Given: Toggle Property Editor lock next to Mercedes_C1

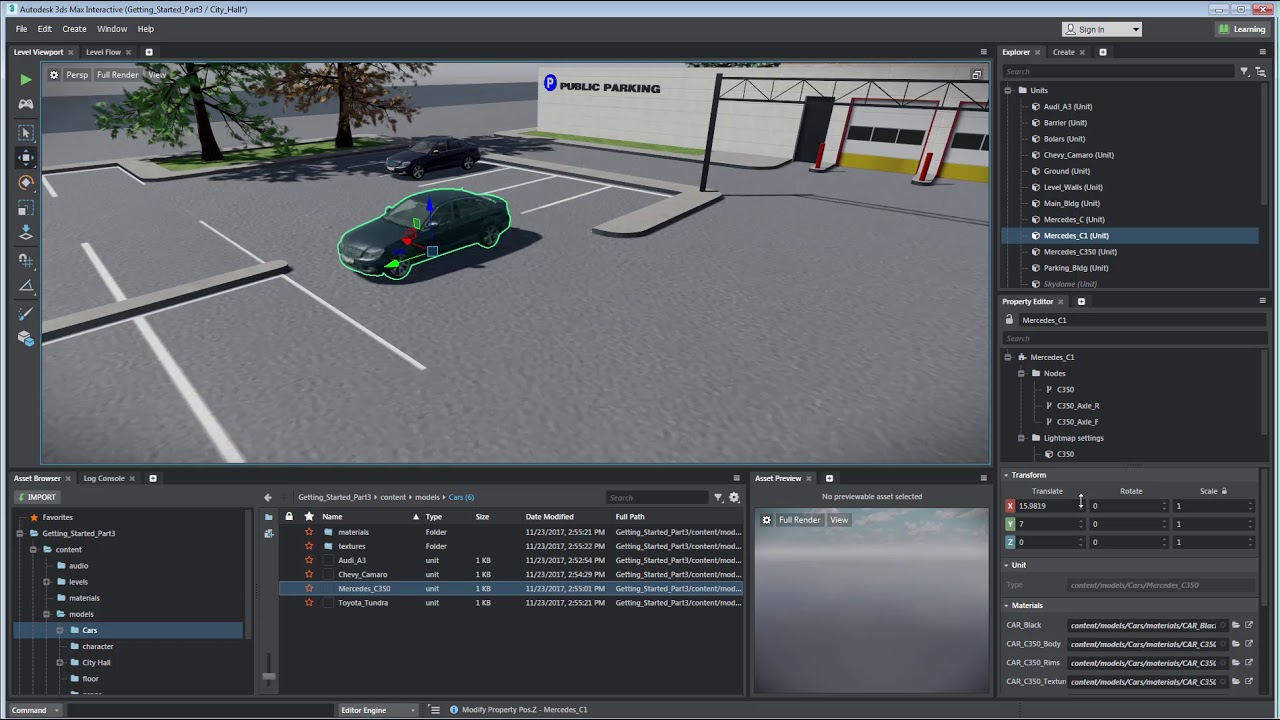Looking at the screenshot, I should [x=1009, y=320].
